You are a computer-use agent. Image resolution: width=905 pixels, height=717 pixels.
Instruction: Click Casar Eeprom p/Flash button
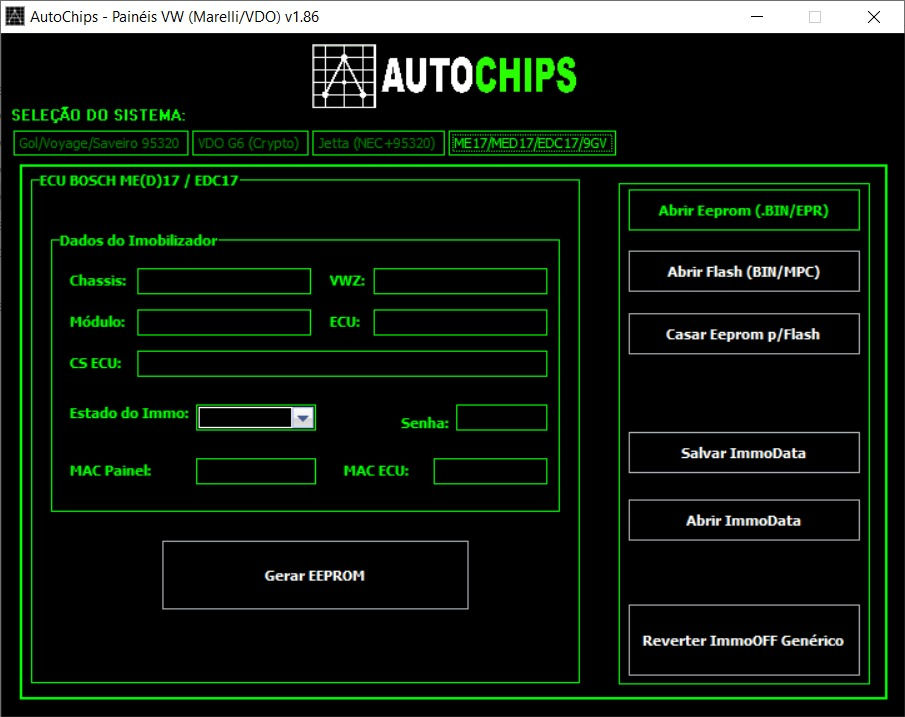[x=743, y=334]
